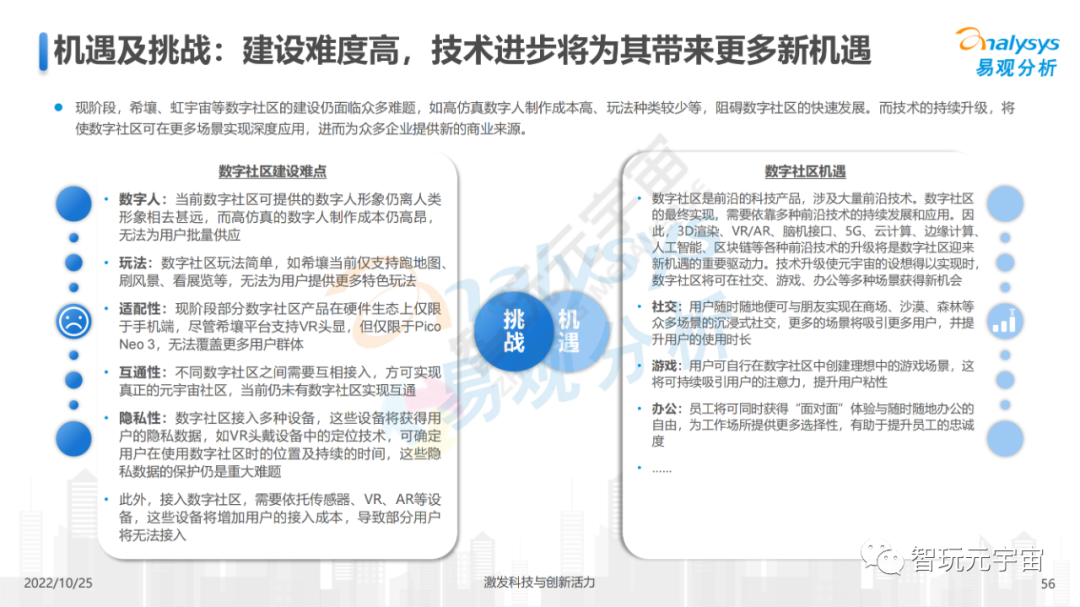
Task: Click the WeChat logo next to 智玩元宇宙
Action: 882,557
